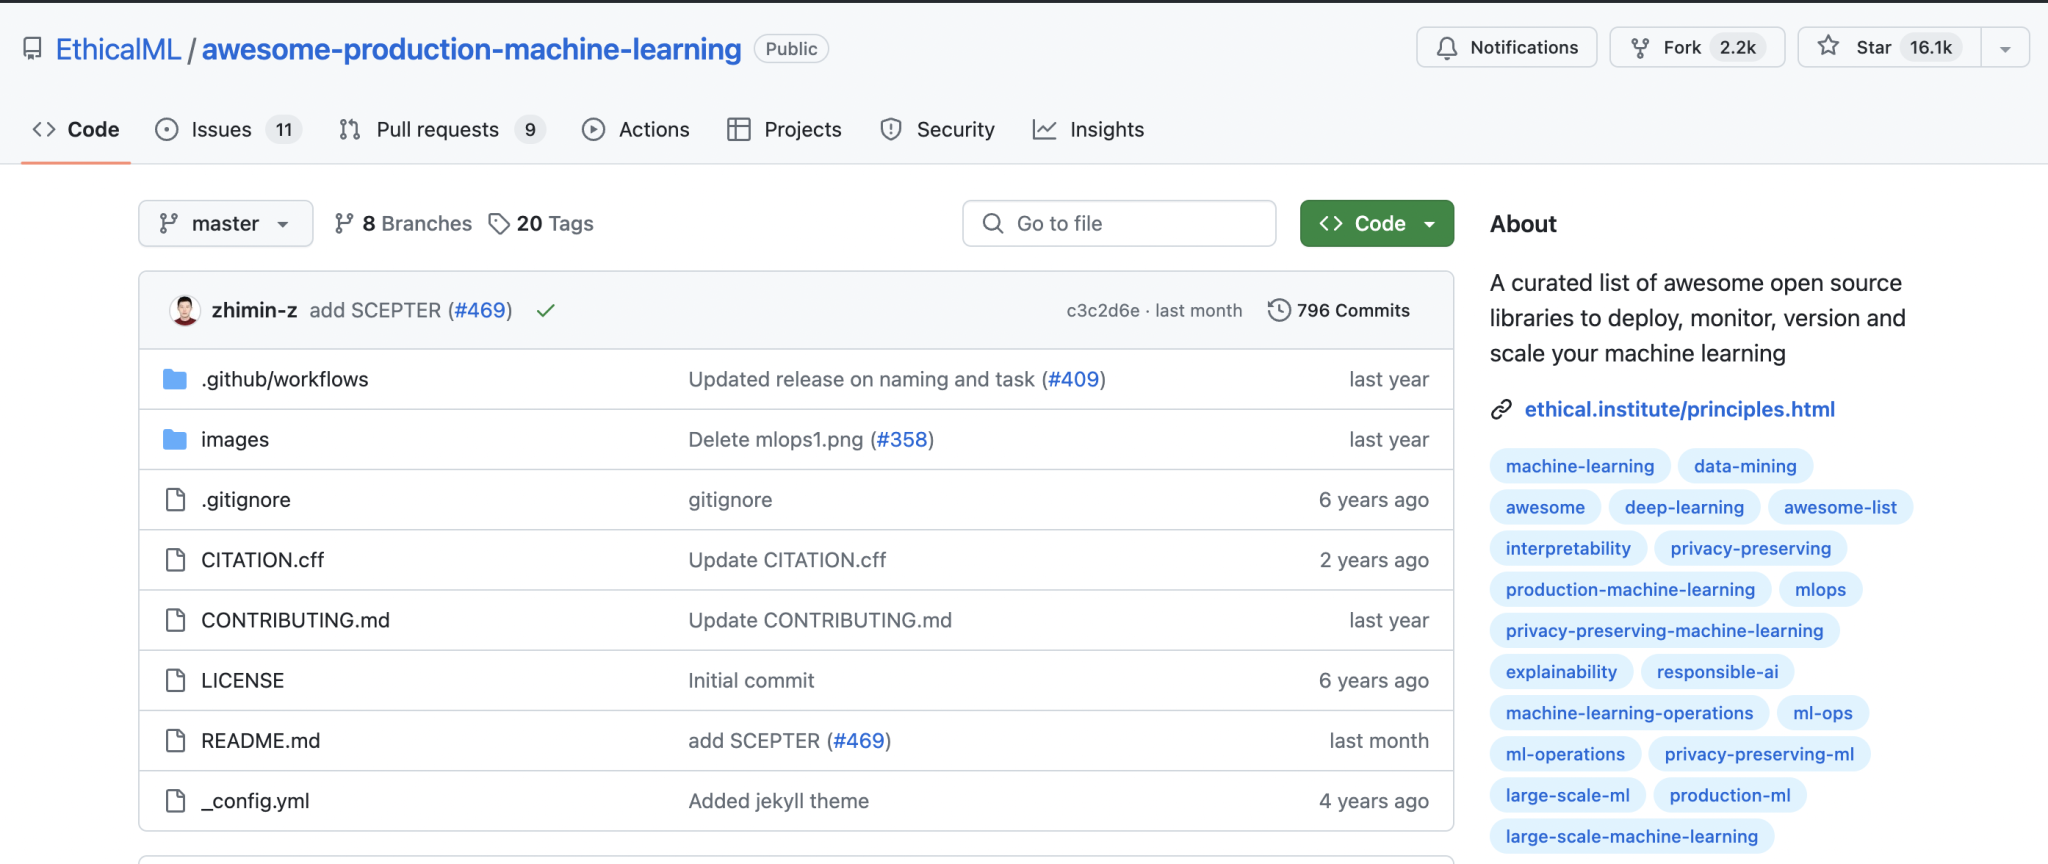This screenshot has width=2048, height=864.
Task: View the 8 Branches link
Action: click(403, 223)
